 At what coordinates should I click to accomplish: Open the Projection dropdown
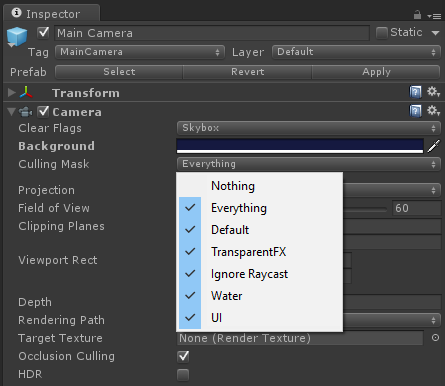(x=392, y=190)
